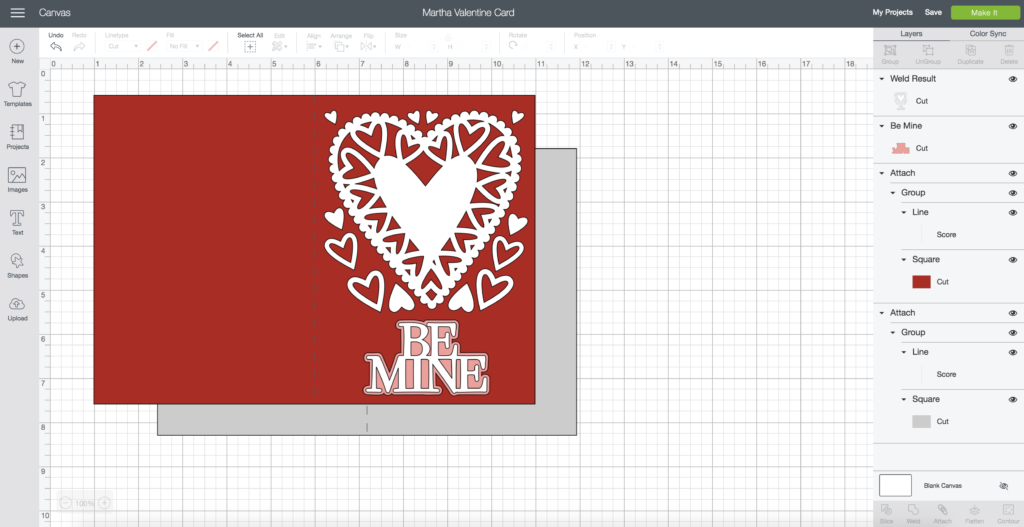Collapse the Be Mine layer

coord(882,126)
